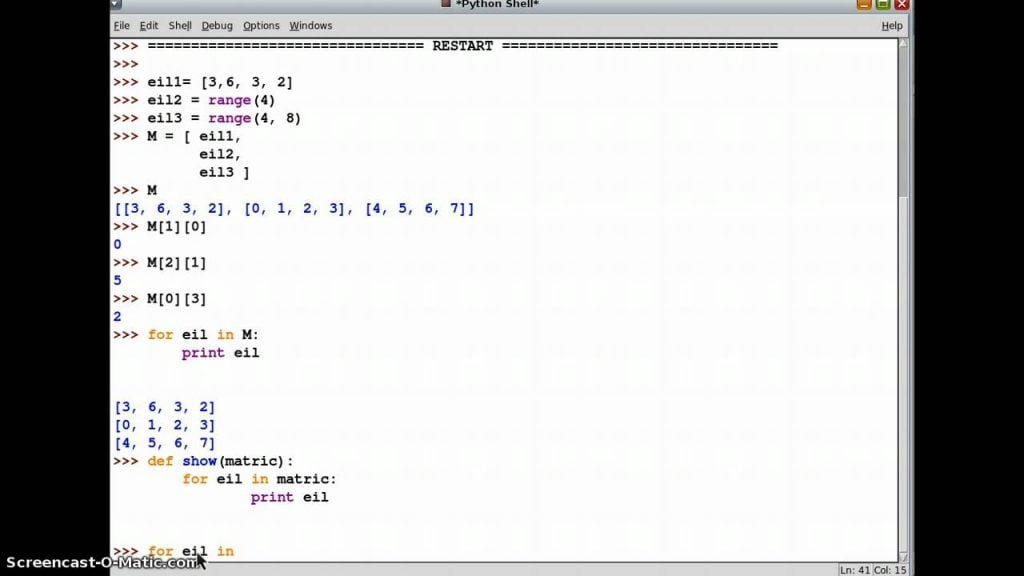Viewport: 1024px width, 576px height.
Task: Click the line 'for eil in M:'
Action: [x=203, y=335]
